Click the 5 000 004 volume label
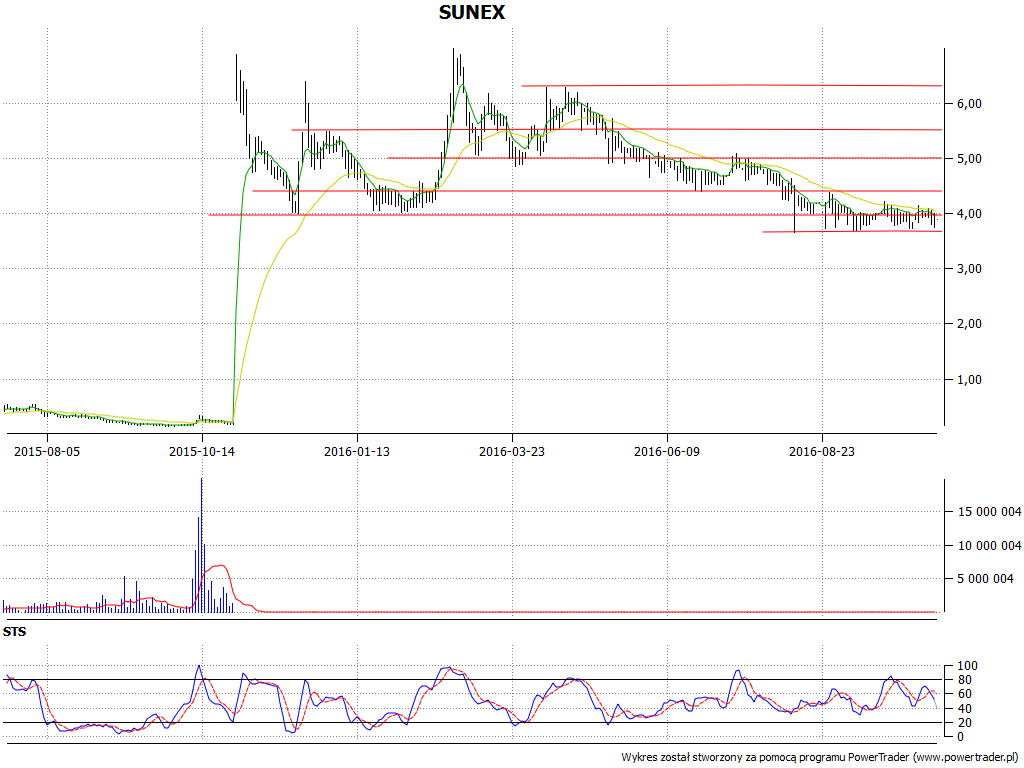The height and width of the screenshot is (768, 1024). pyautogui.click(x=985, y=579)
